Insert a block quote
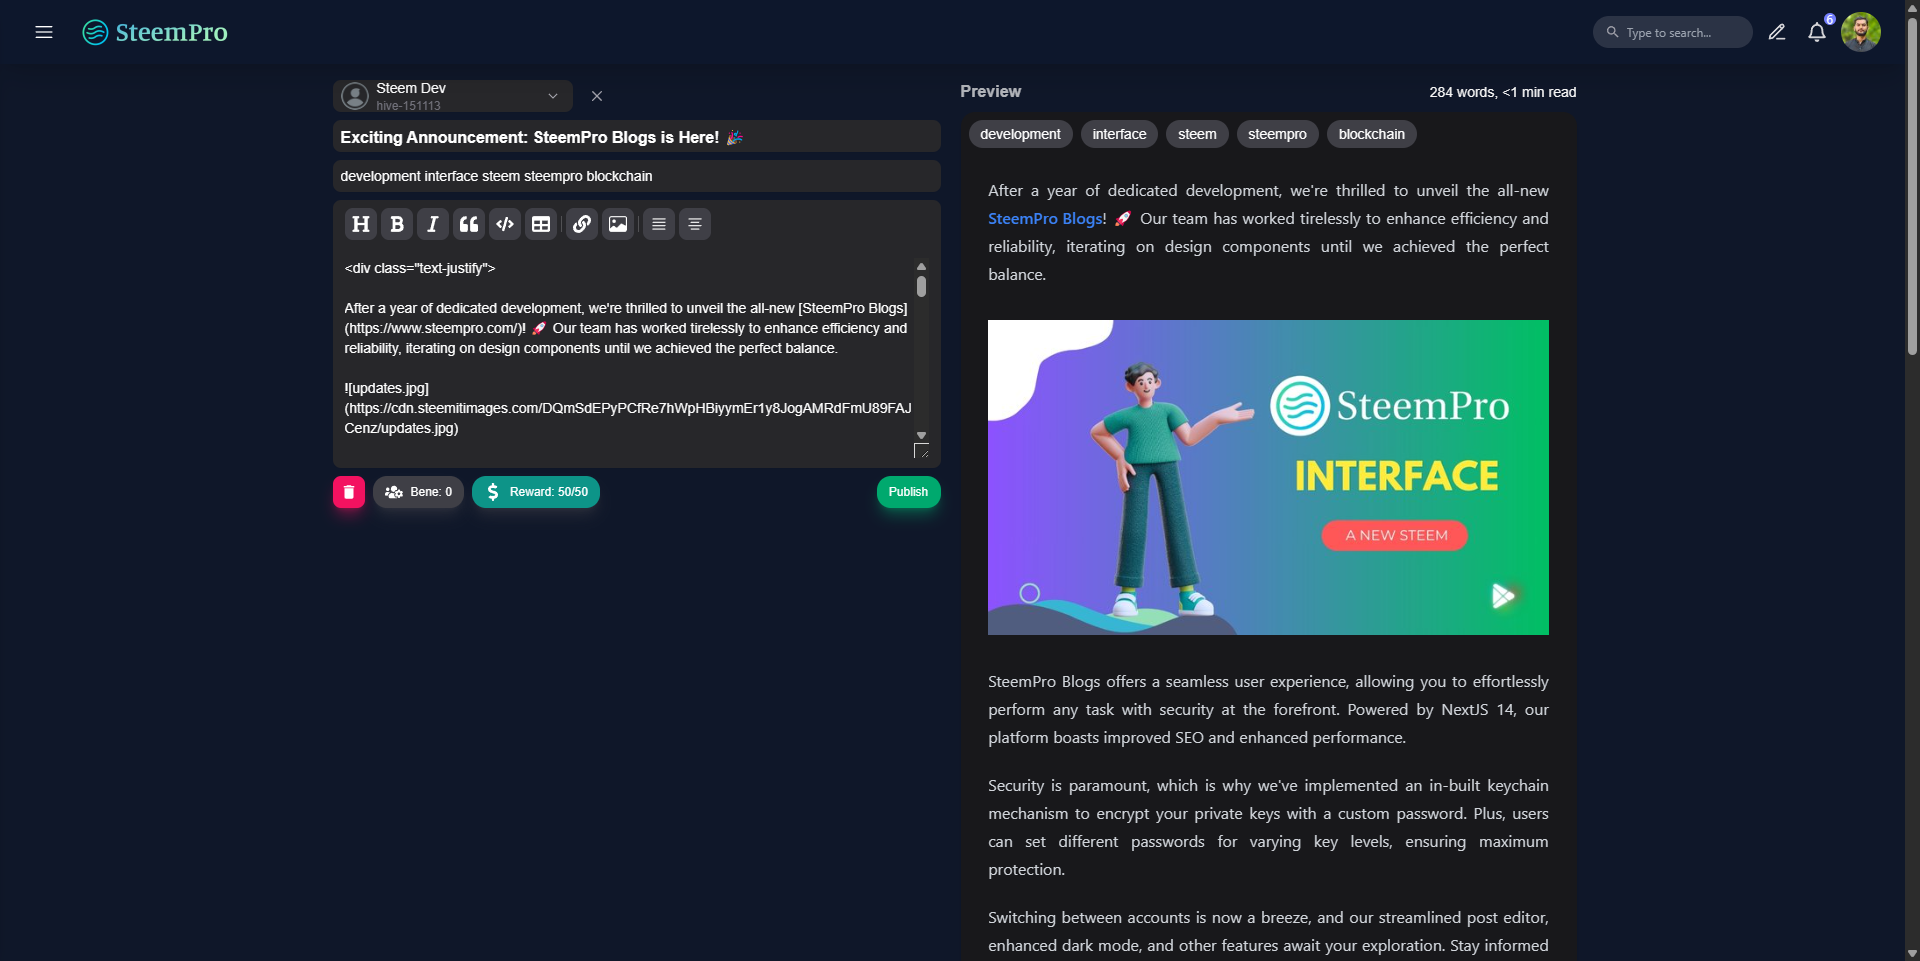The width and height of the screenshot is (1920, 961). coord(469,224)
